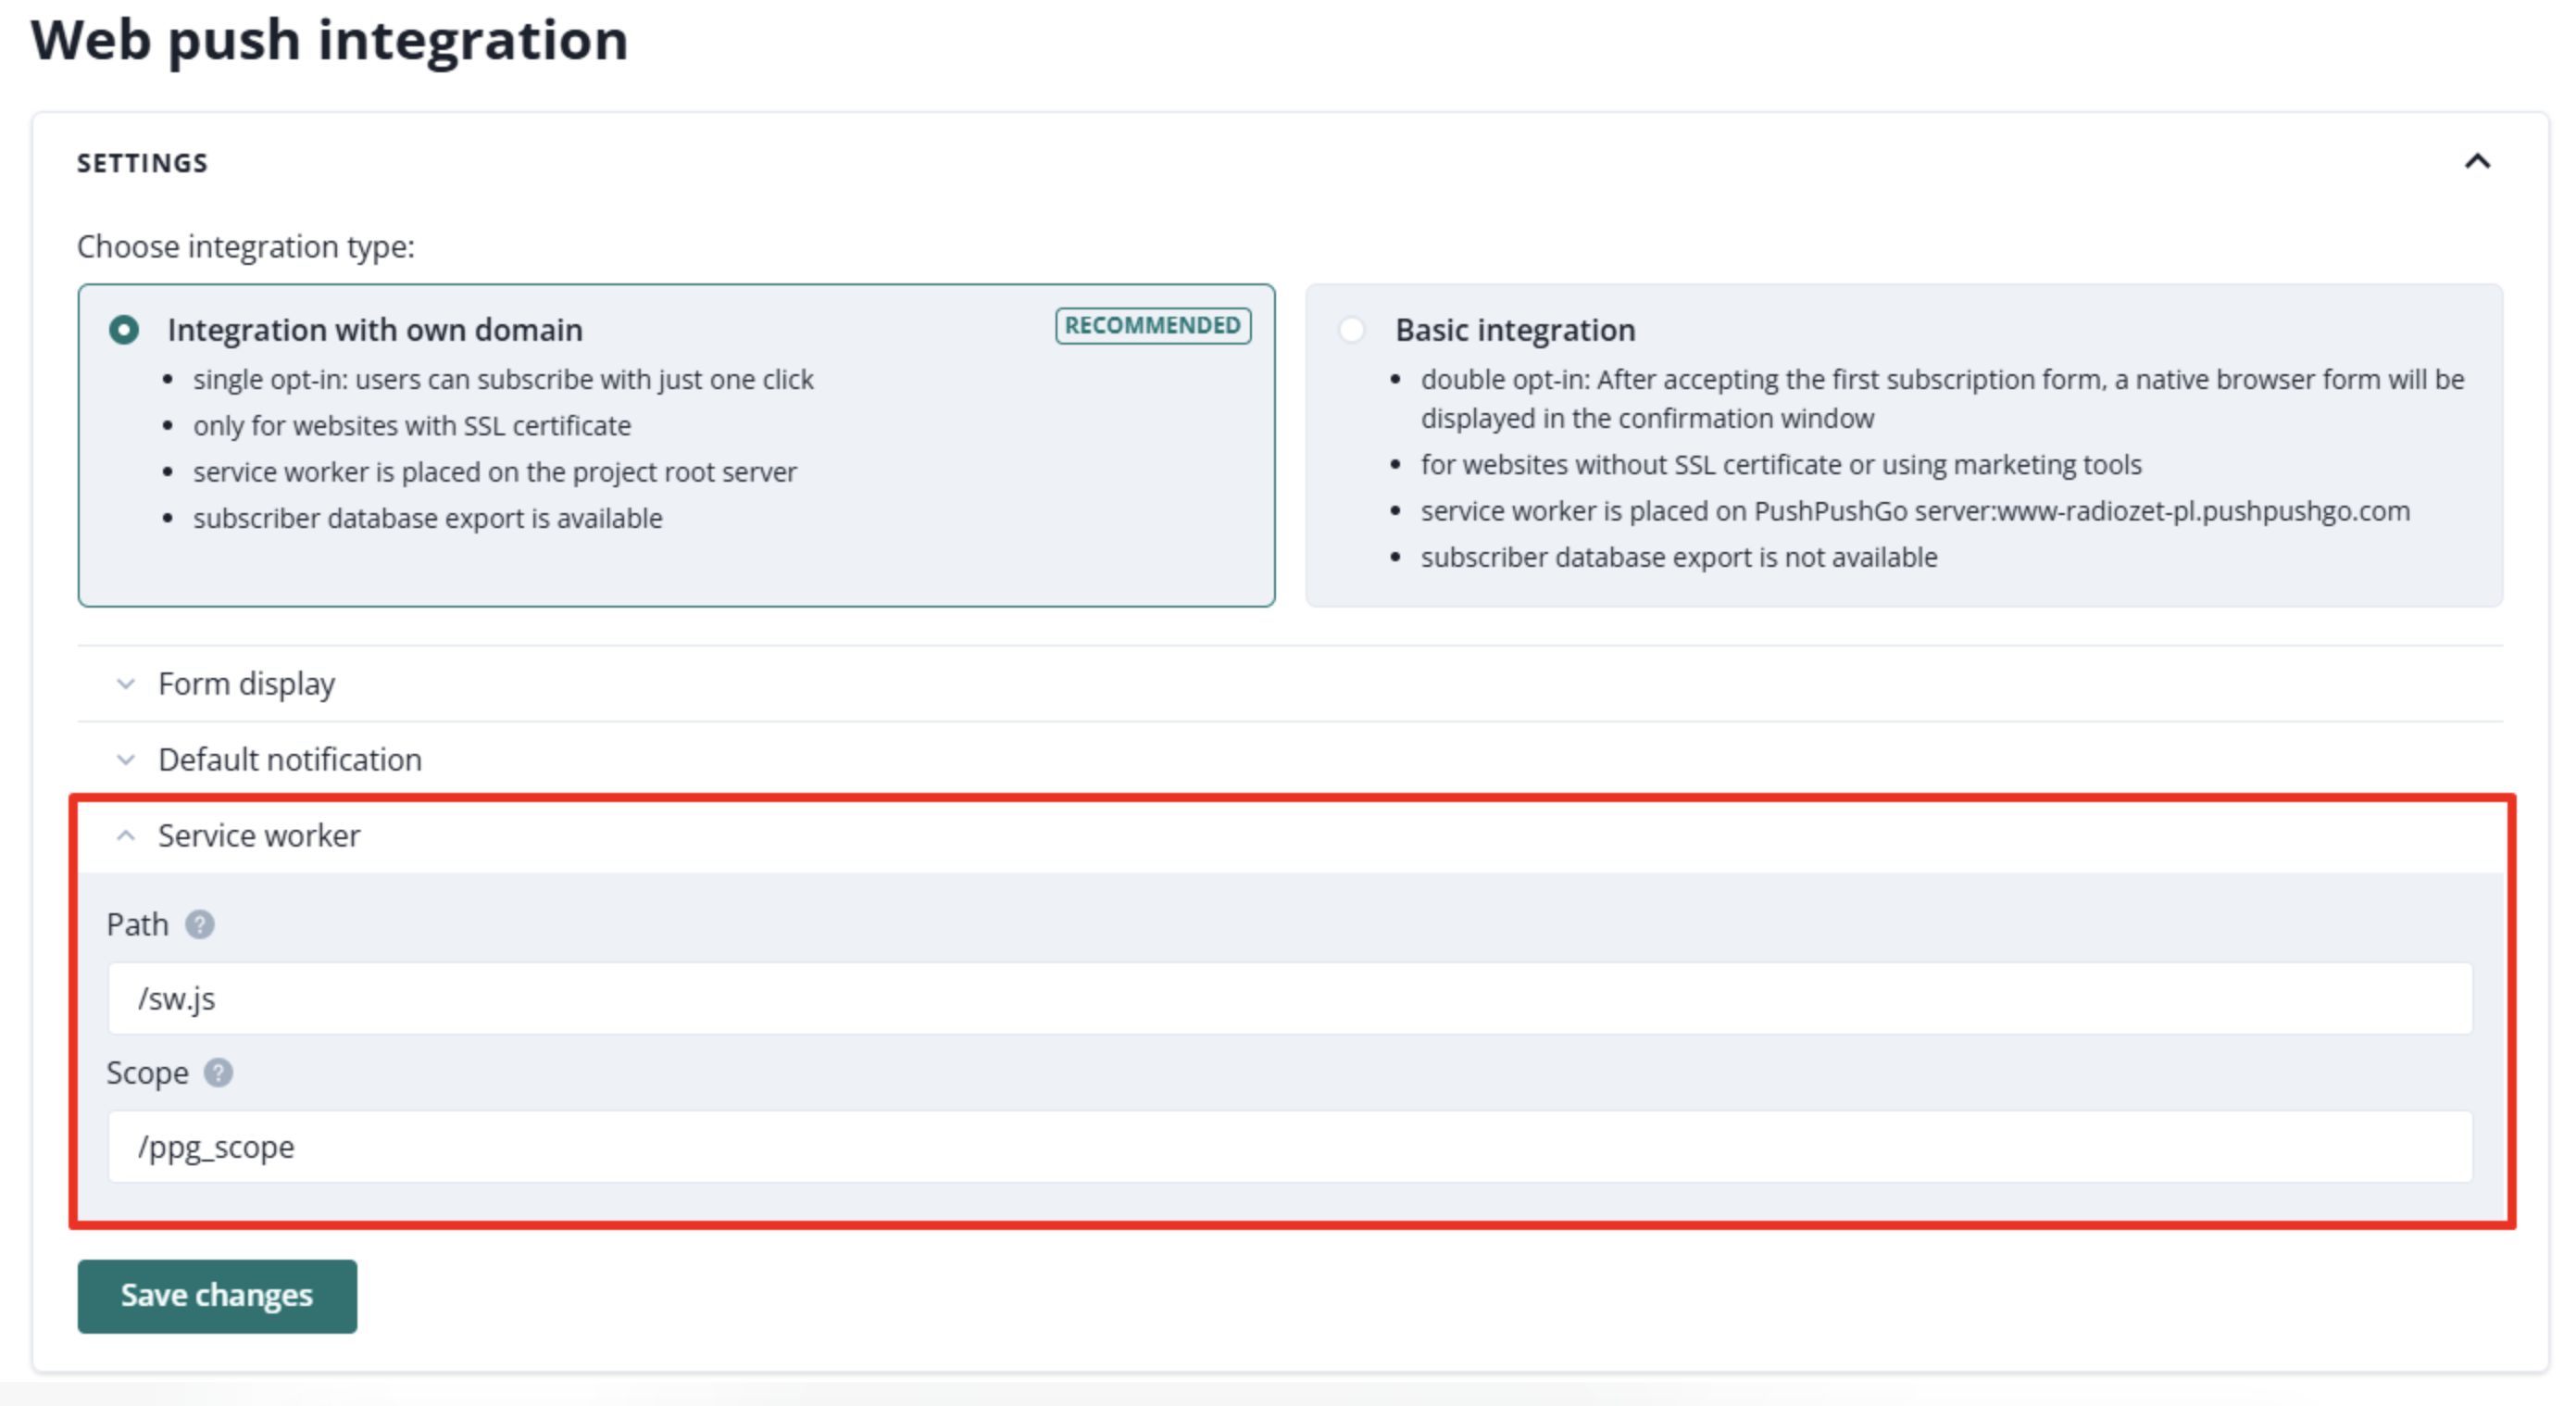Expand the Form display chevron
Screen dimensions: 2576x1406
(x=125, y=684)
